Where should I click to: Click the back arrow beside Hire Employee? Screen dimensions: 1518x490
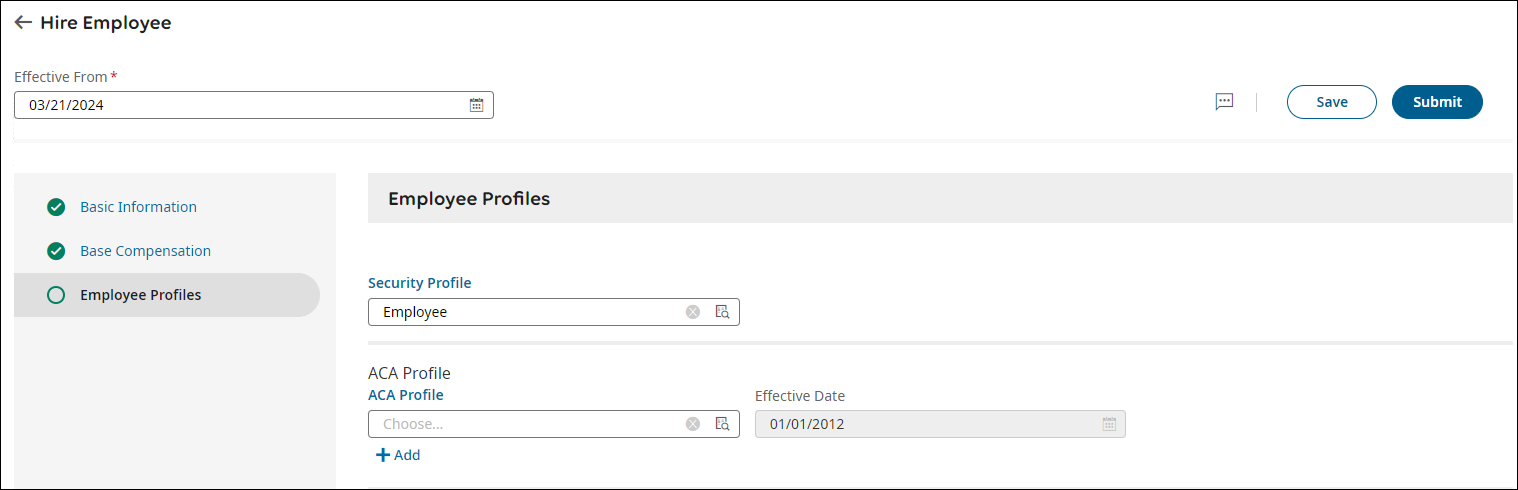coord(23,23)
